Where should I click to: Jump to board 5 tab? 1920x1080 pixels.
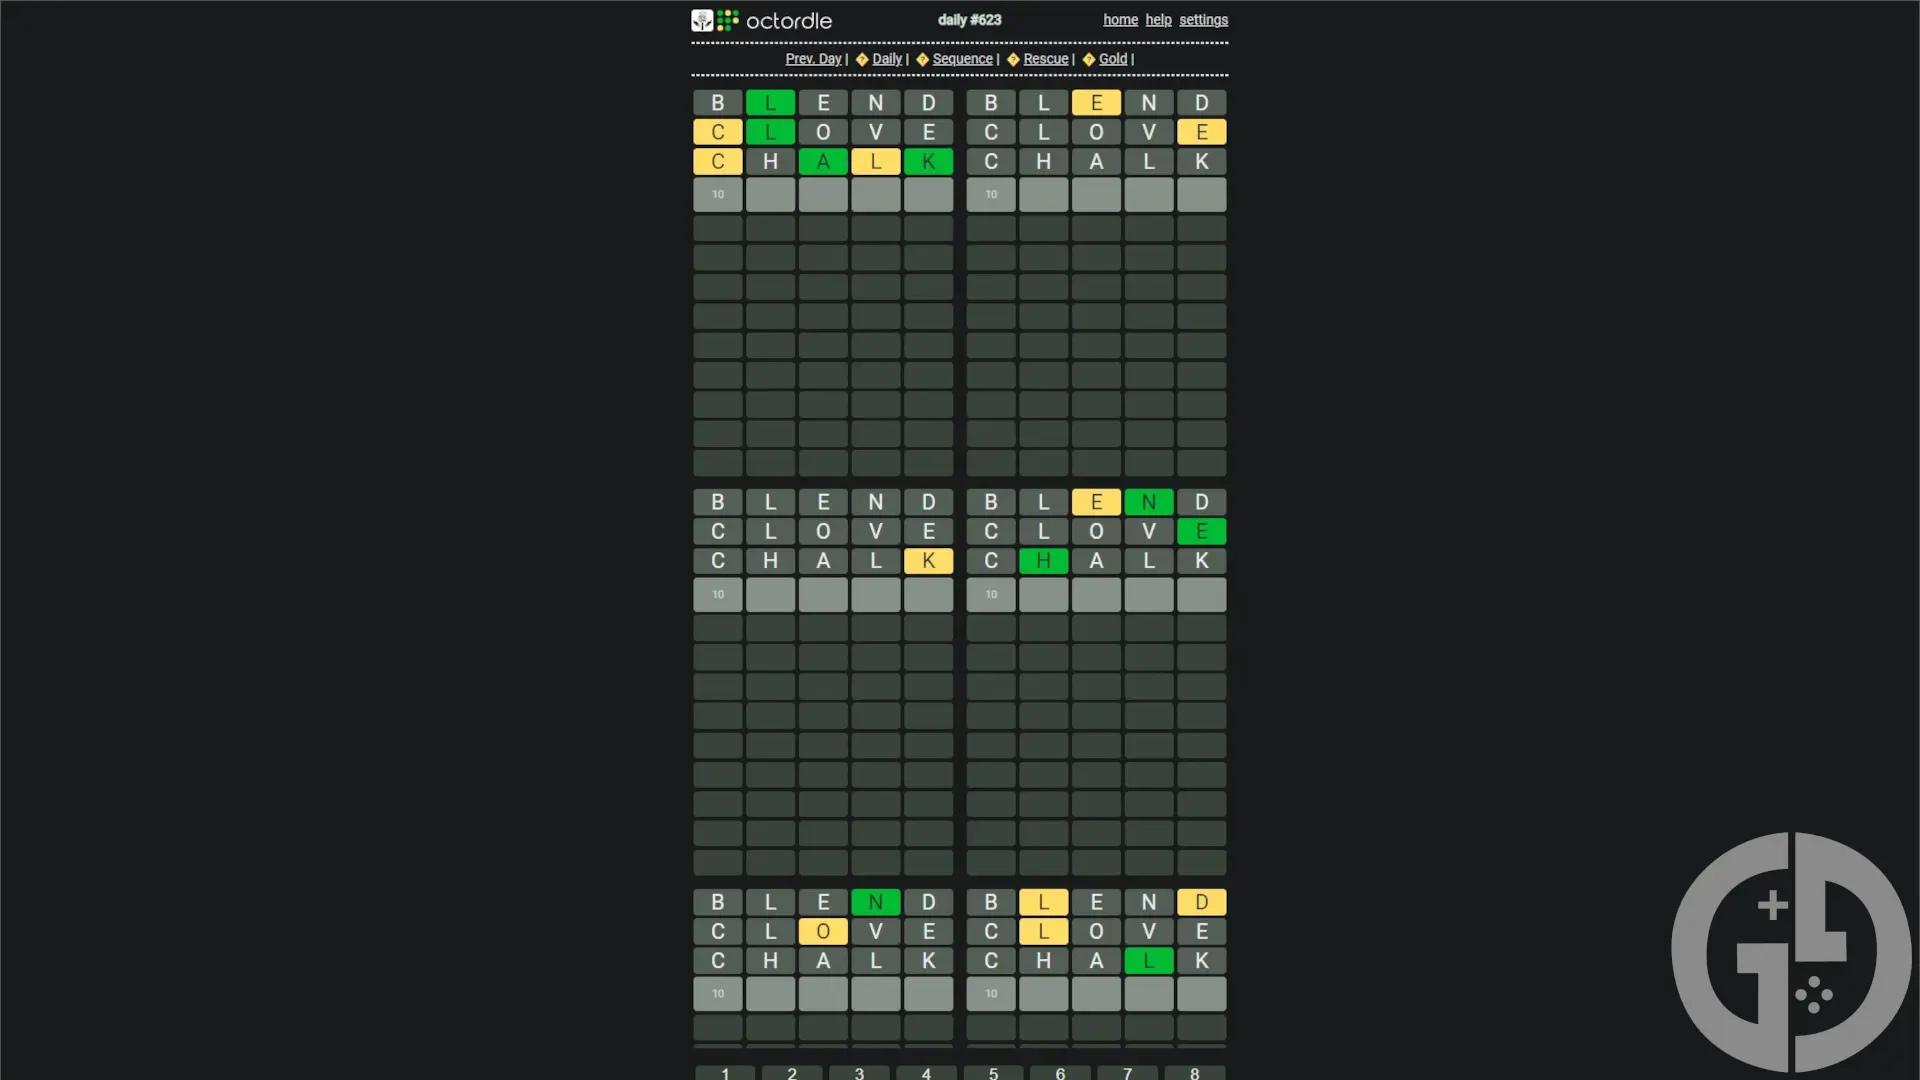pos(993,1072)
